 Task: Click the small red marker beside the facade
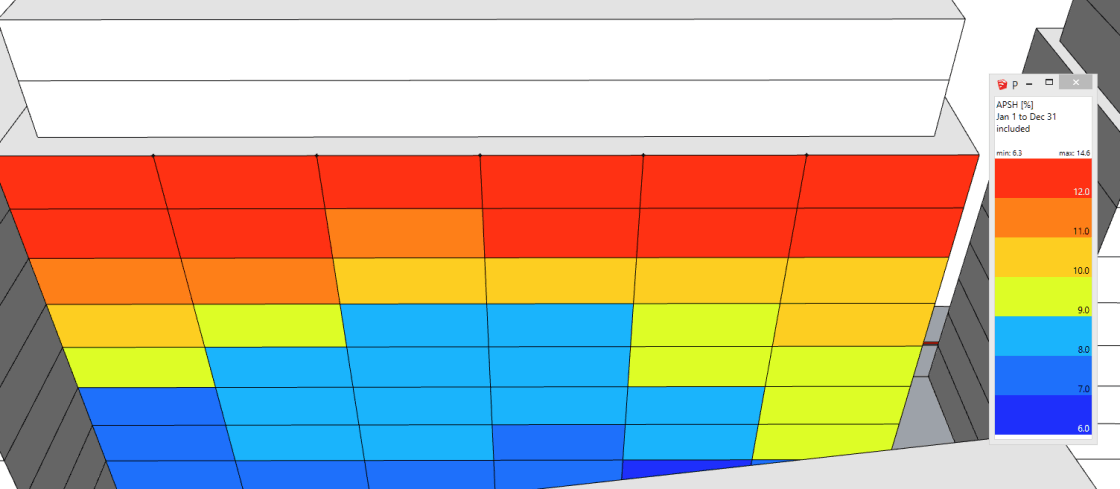pyautogui.click(x=929, y=344)
